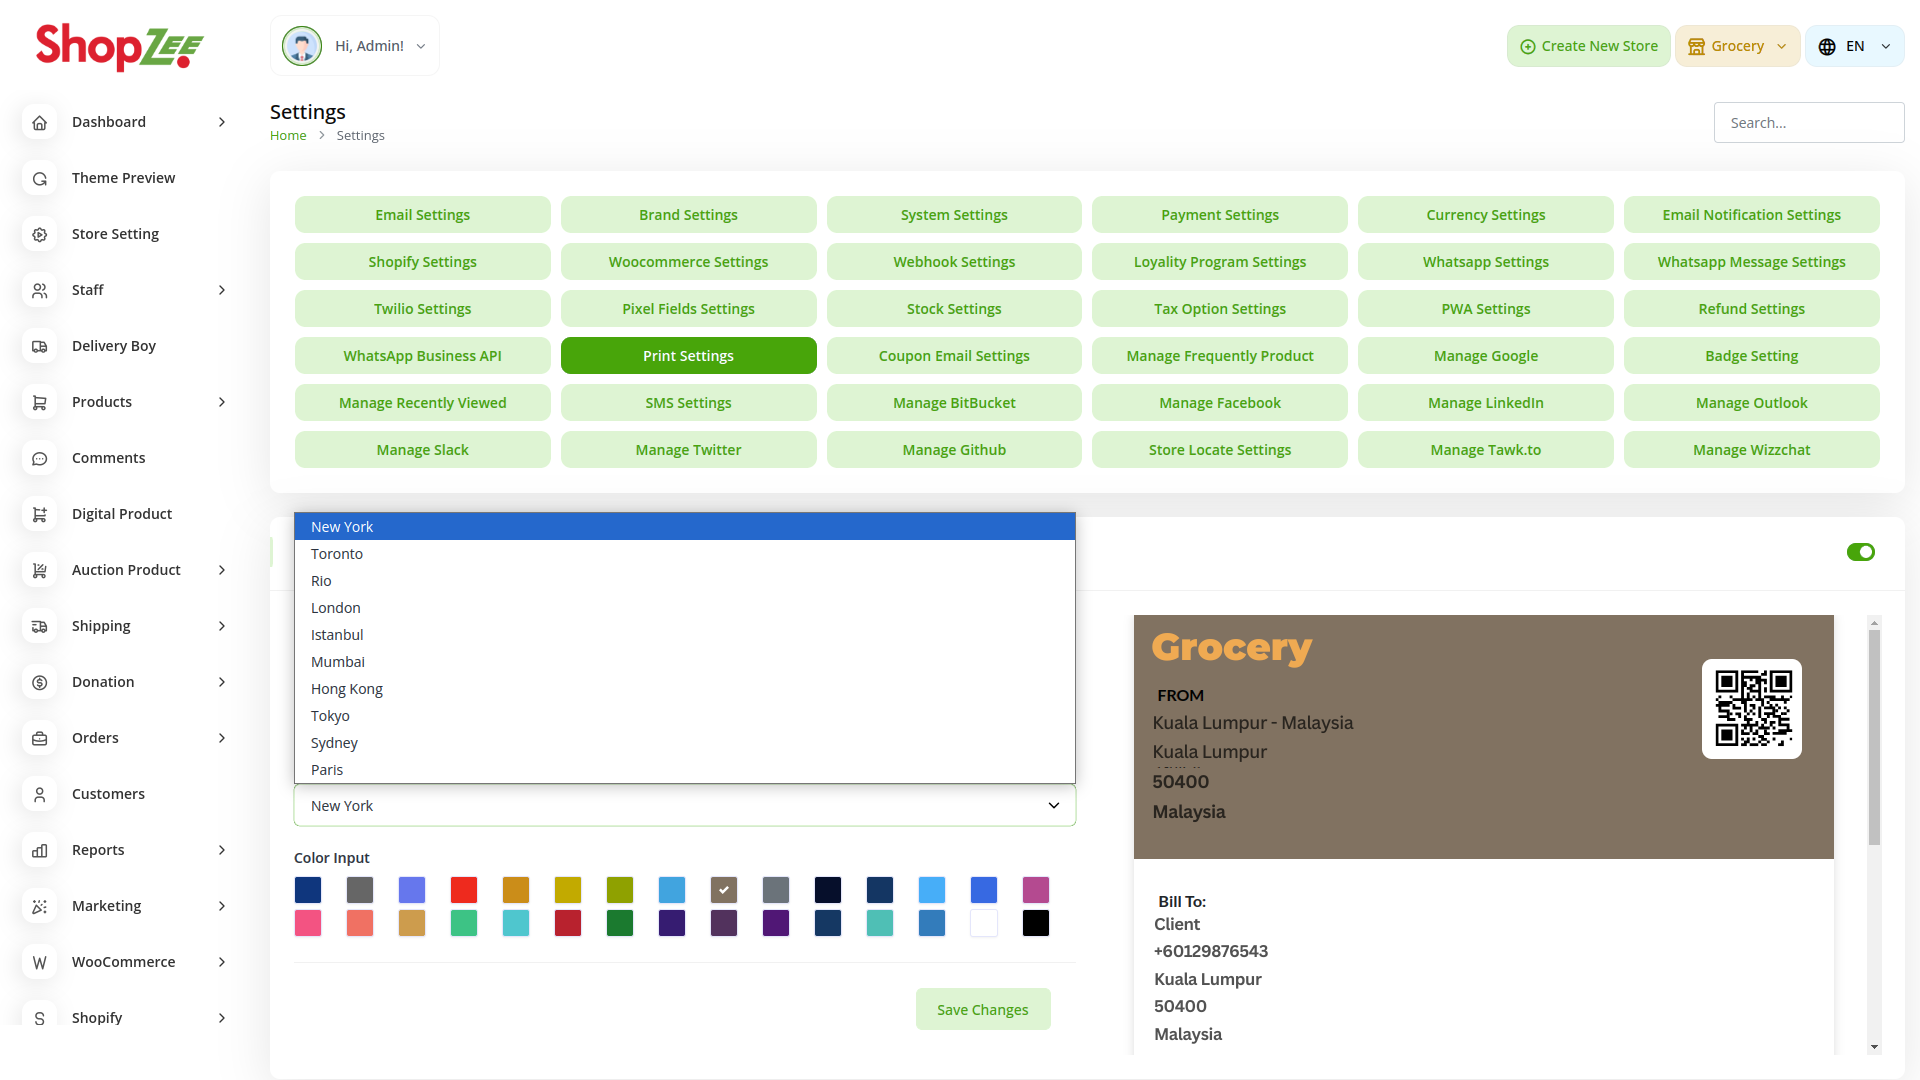Choose Istanbul from the dropdown list
Screen dimensions: 1920x1080
pos(337,635)
